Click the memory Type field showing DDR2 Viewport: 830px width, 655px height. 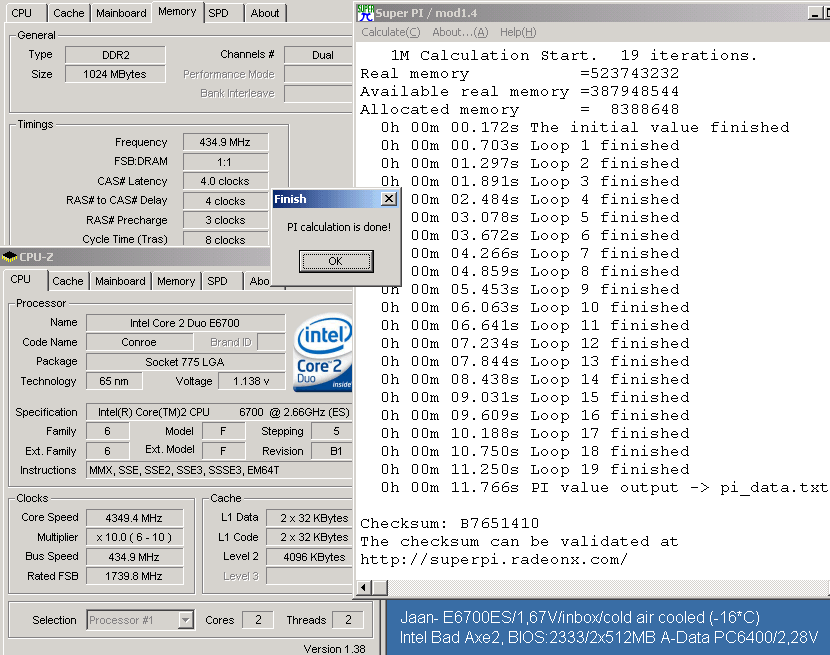[115, 55]
